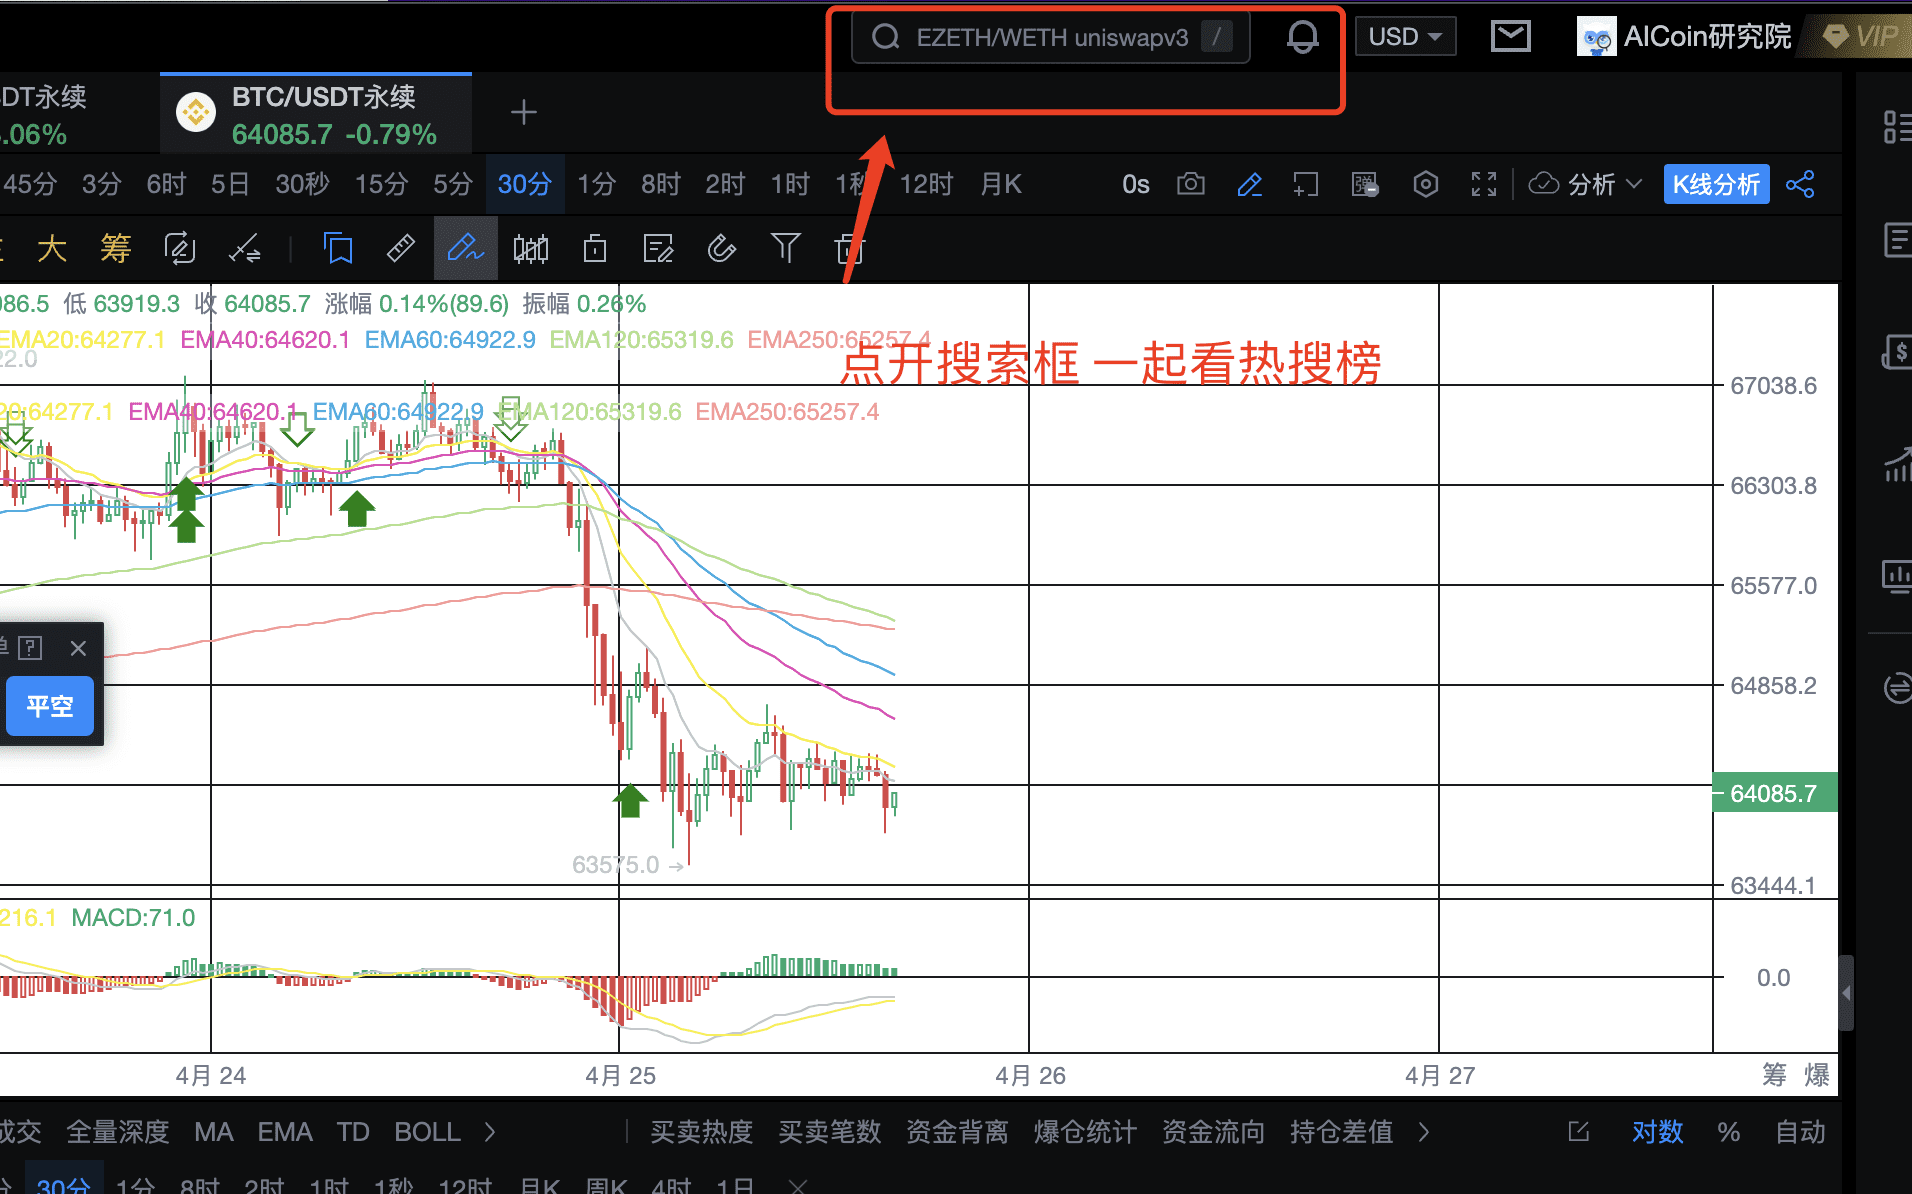Viewport: 1912px width, 1194px height.
Task: Open the filter funnel icon
Action: coord(786,248)
